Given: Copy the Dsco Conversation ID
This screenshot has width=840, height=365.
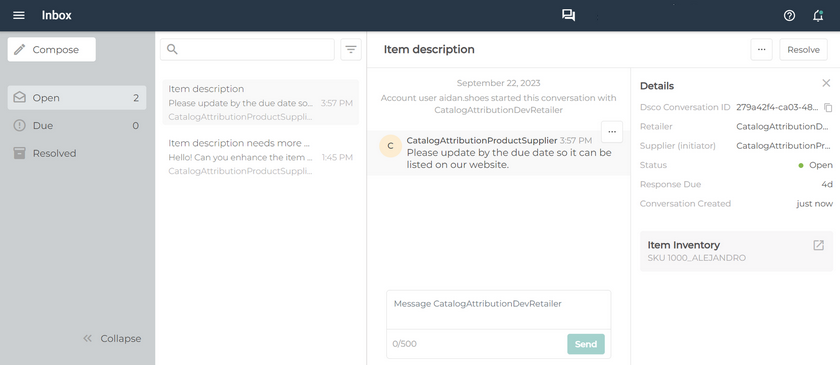Looking at the screenshot, I should (x=828, y=107).
